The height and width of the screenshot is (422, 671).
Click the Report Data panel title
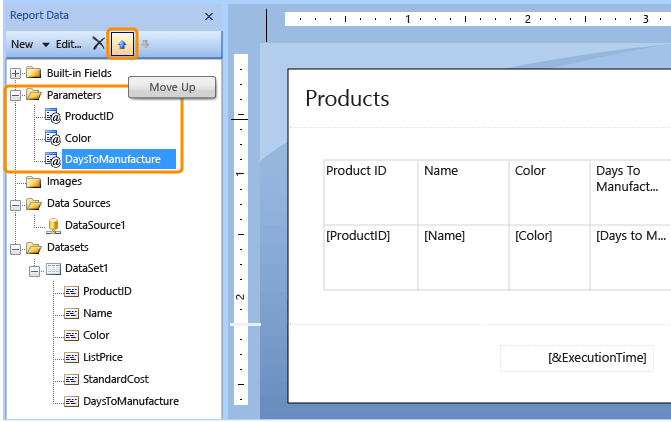click(39, 15)
